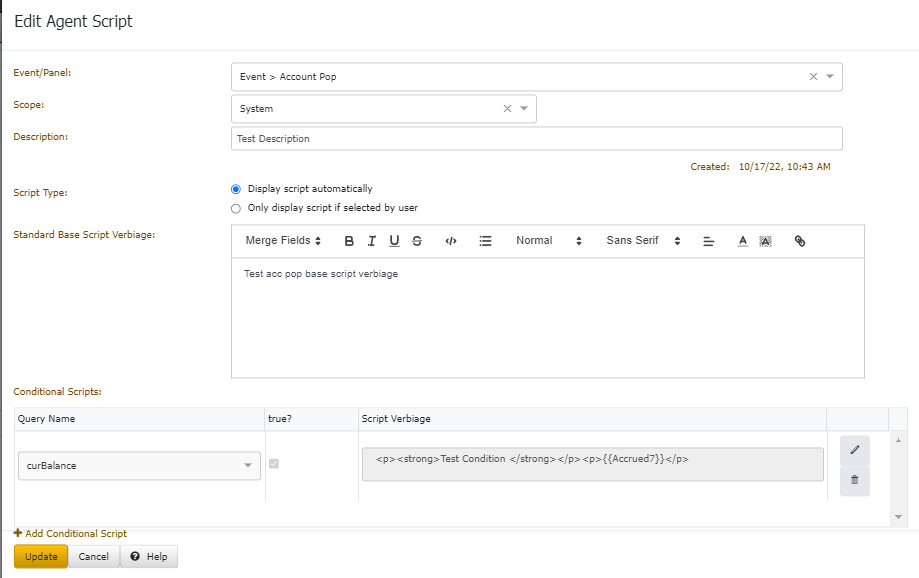Click into the Description text field
The image size is (919, 578).
point(536,139)
